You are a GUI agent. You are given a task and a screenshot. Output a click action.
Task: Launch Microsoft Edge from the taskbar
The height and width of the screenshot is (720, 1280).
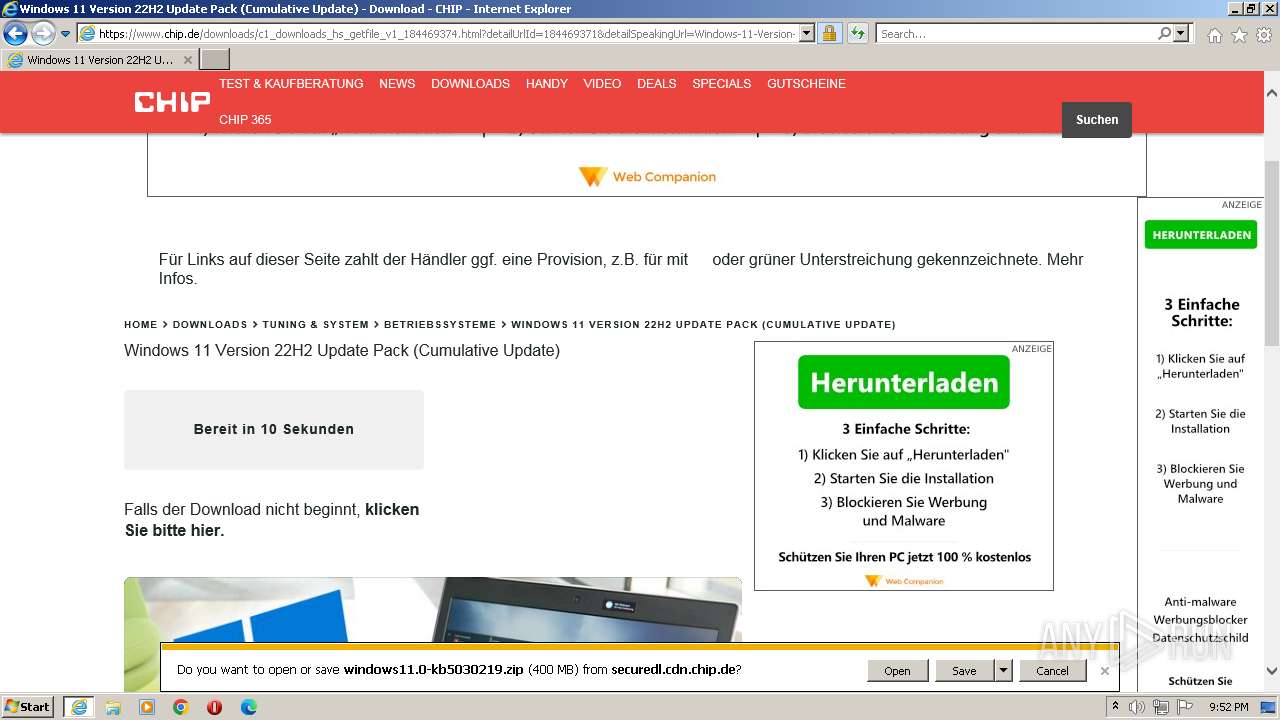pos(249,707)
